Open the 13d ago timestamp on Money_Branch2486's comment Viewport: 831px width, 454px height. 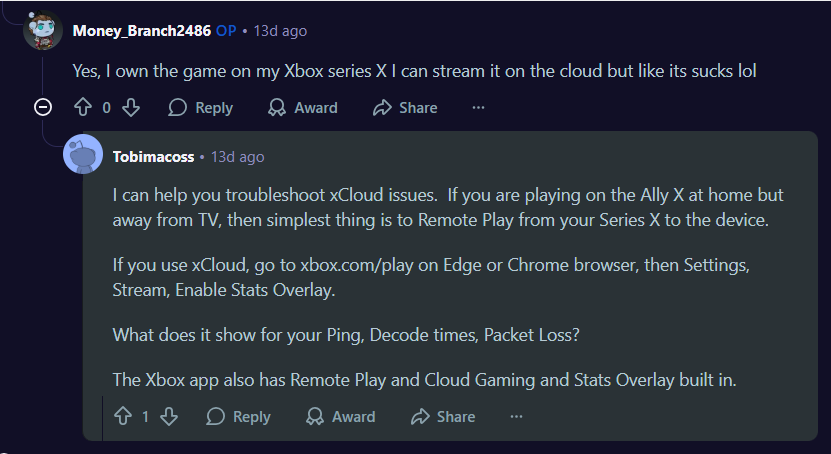coord(280,30)
